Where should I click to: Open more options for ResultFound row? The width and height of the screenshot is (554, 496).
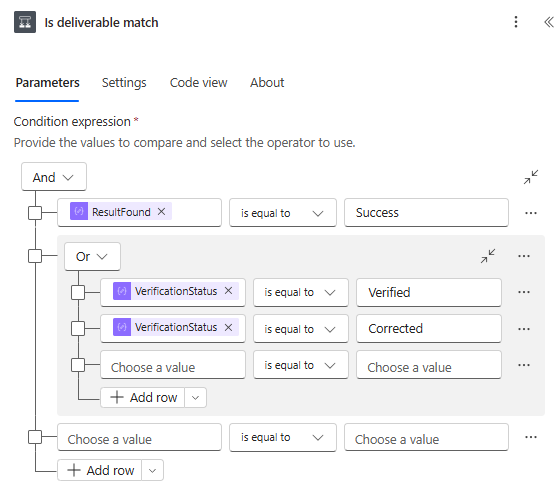531,213
